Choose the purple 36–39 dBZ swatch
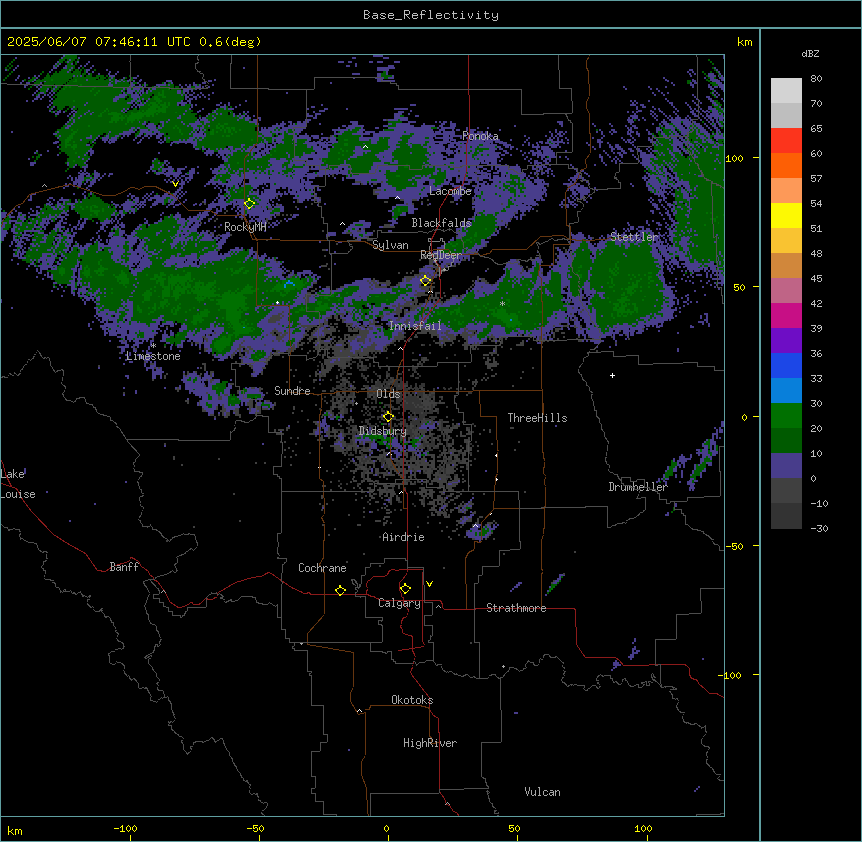Viewport: 862px width, 842px height. tap(786, 341)
